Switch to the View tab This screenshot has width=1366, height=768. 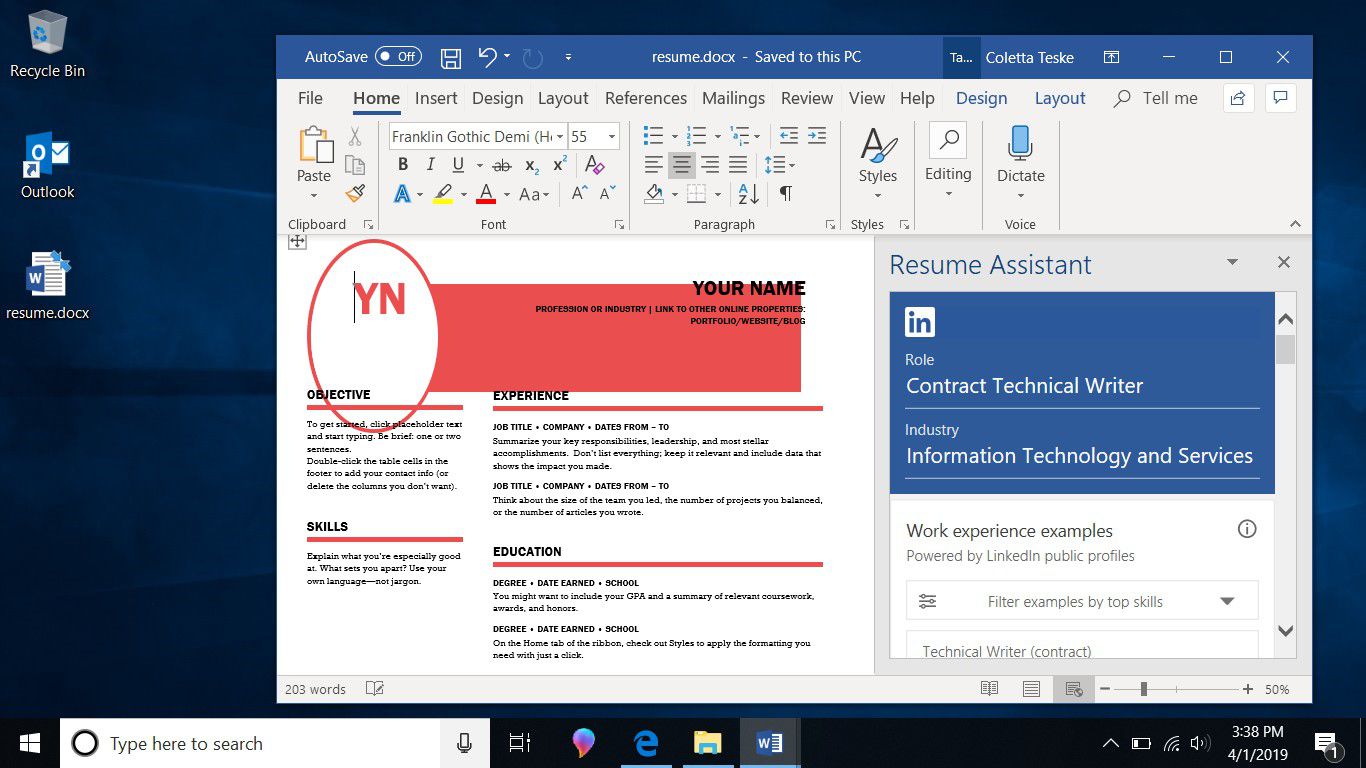867,98
